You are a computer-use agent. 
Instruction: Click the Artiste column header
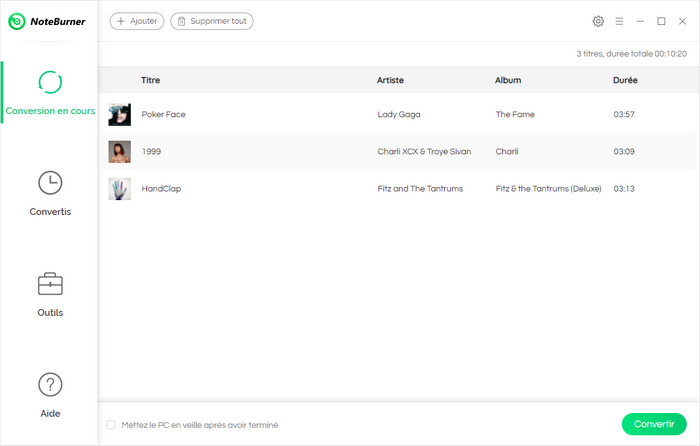click(390, 80)
